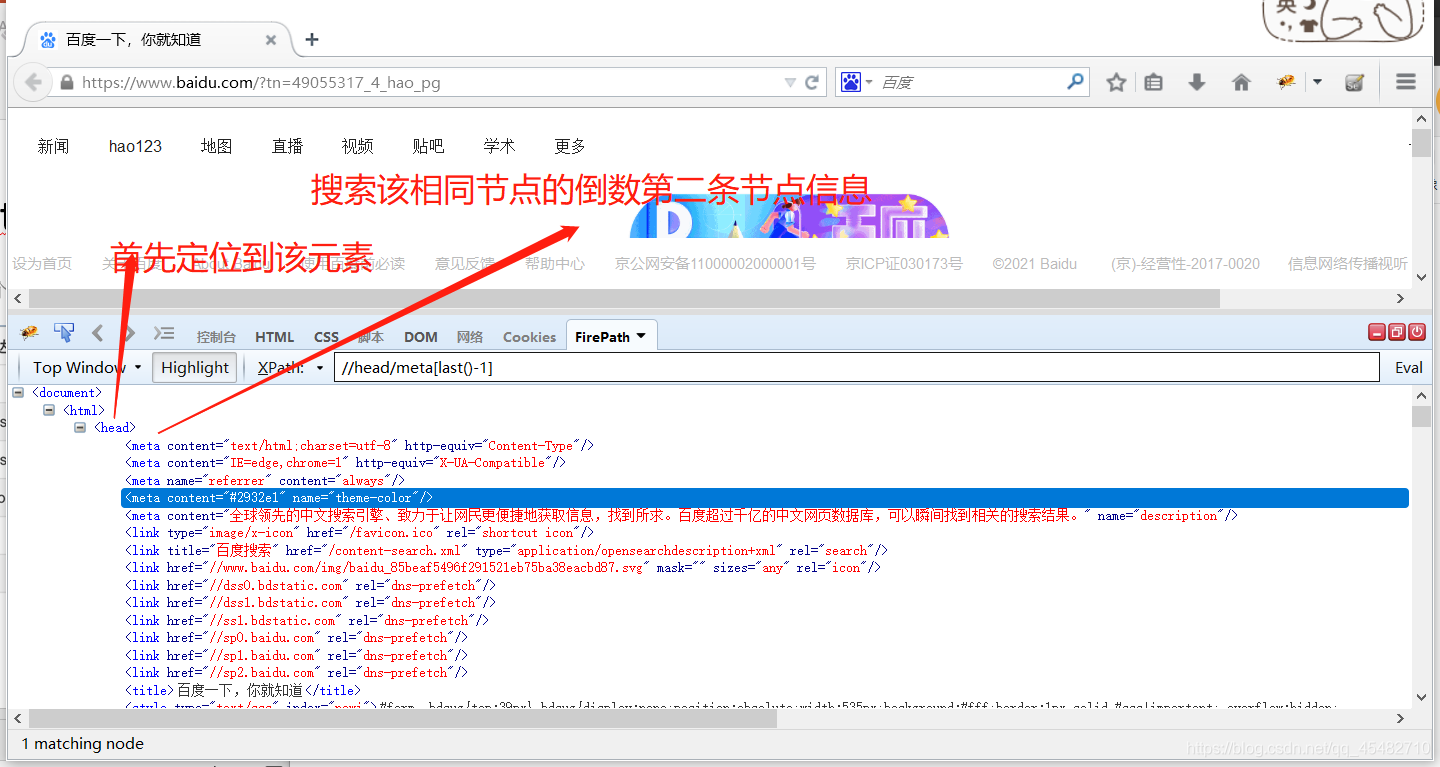Show the bookmarks list icon
The height and width of the screenshot is (767, 1440).
click(x=1153, y=83)
